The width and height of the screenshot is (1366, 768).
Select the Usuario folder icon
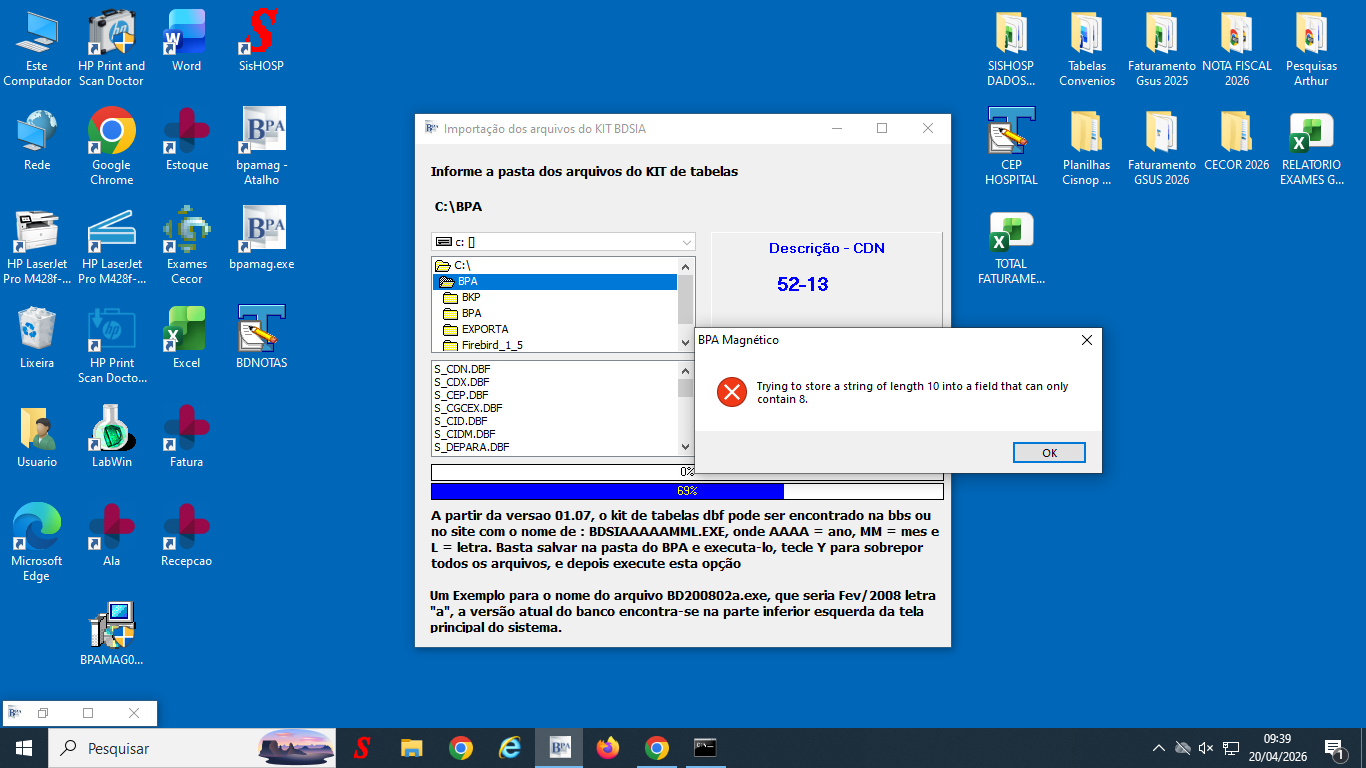pyautogui.click(x=37, y=437)
